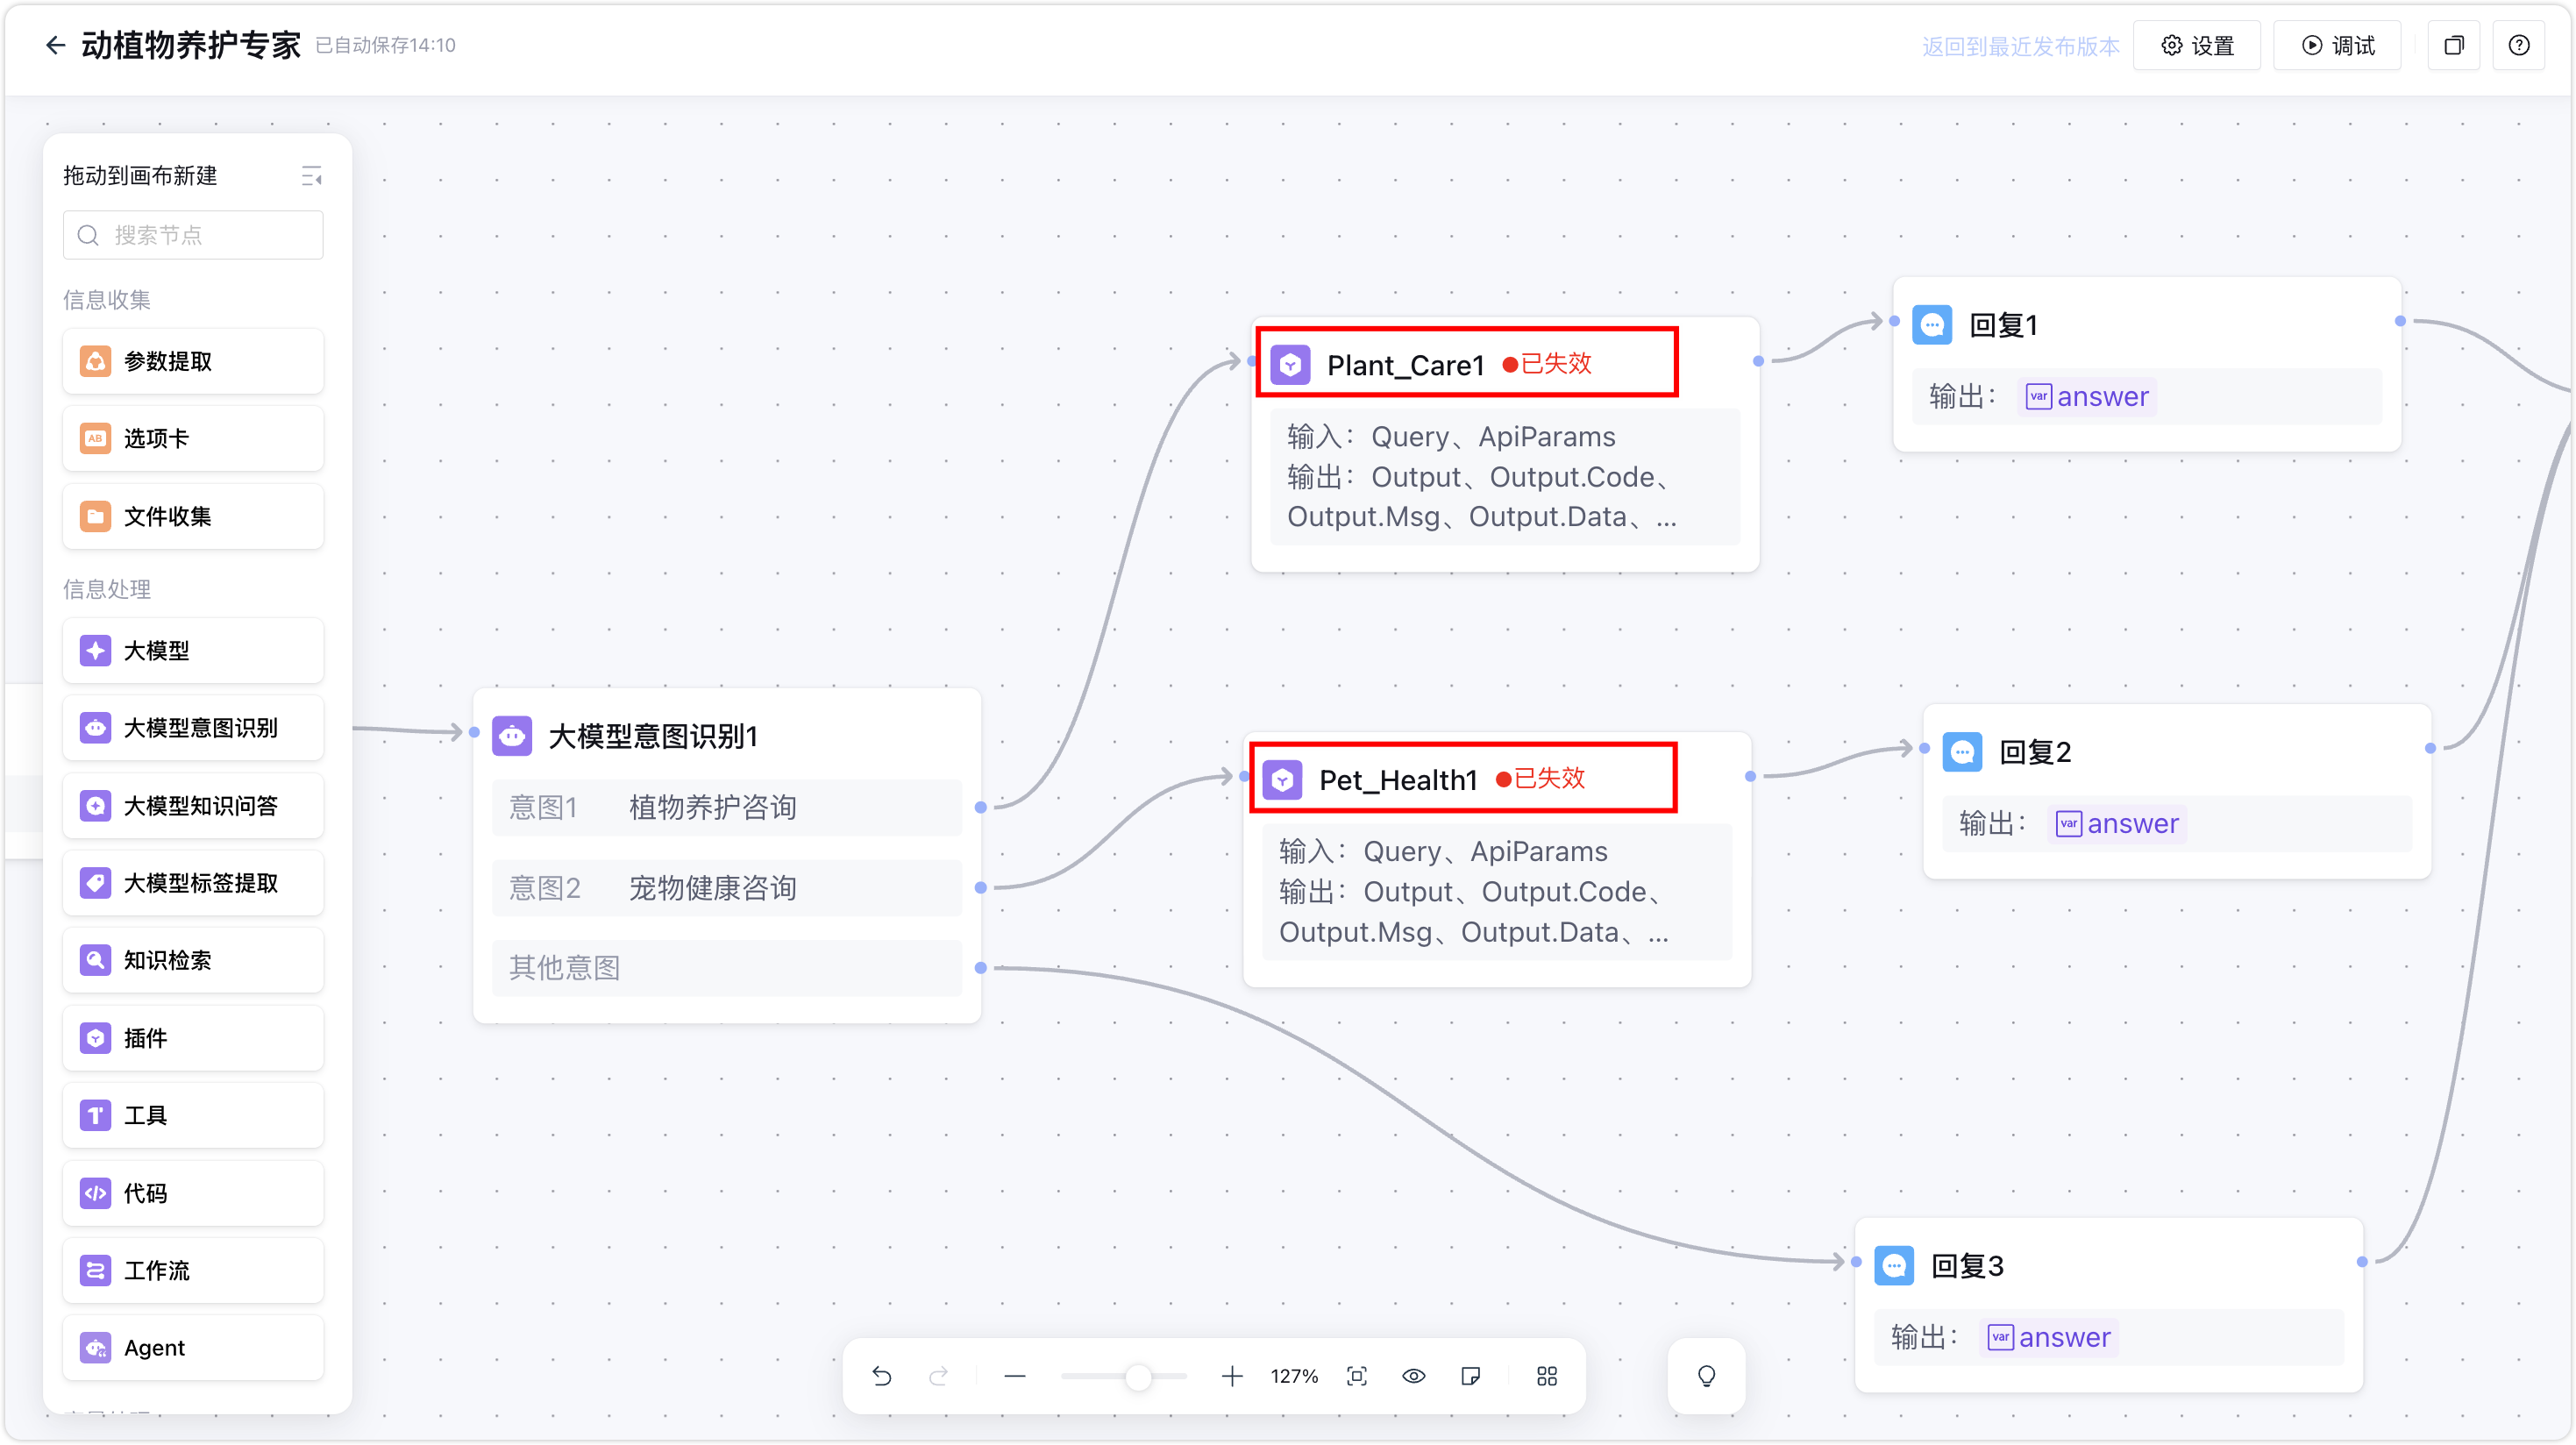This screenshot has width=2576, height=1445.
Task: Click the back arrow beside the title
Action: coord(55,45)
